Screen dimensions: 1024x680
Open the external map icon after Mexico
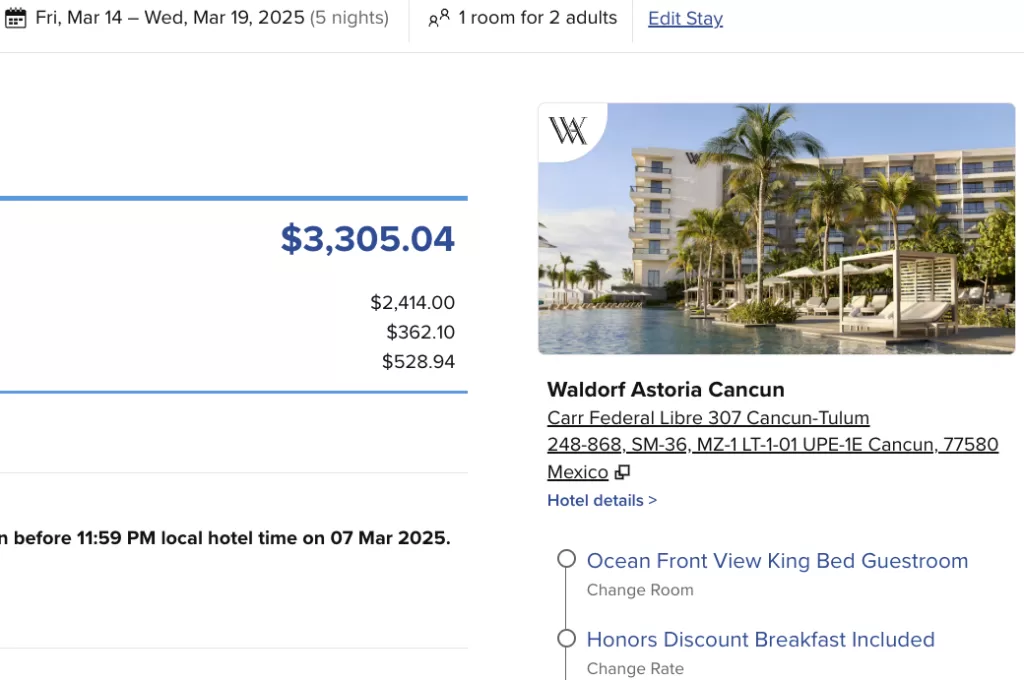(x=622, y=472)
